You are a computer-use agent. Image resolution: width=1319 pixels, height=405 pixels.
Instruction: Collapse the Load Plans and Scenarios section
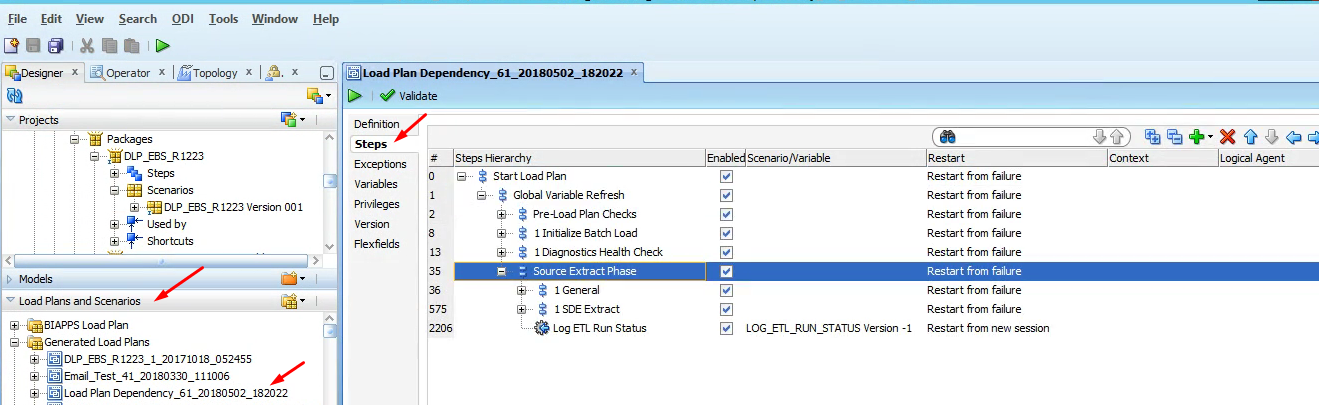coord(11,301)
